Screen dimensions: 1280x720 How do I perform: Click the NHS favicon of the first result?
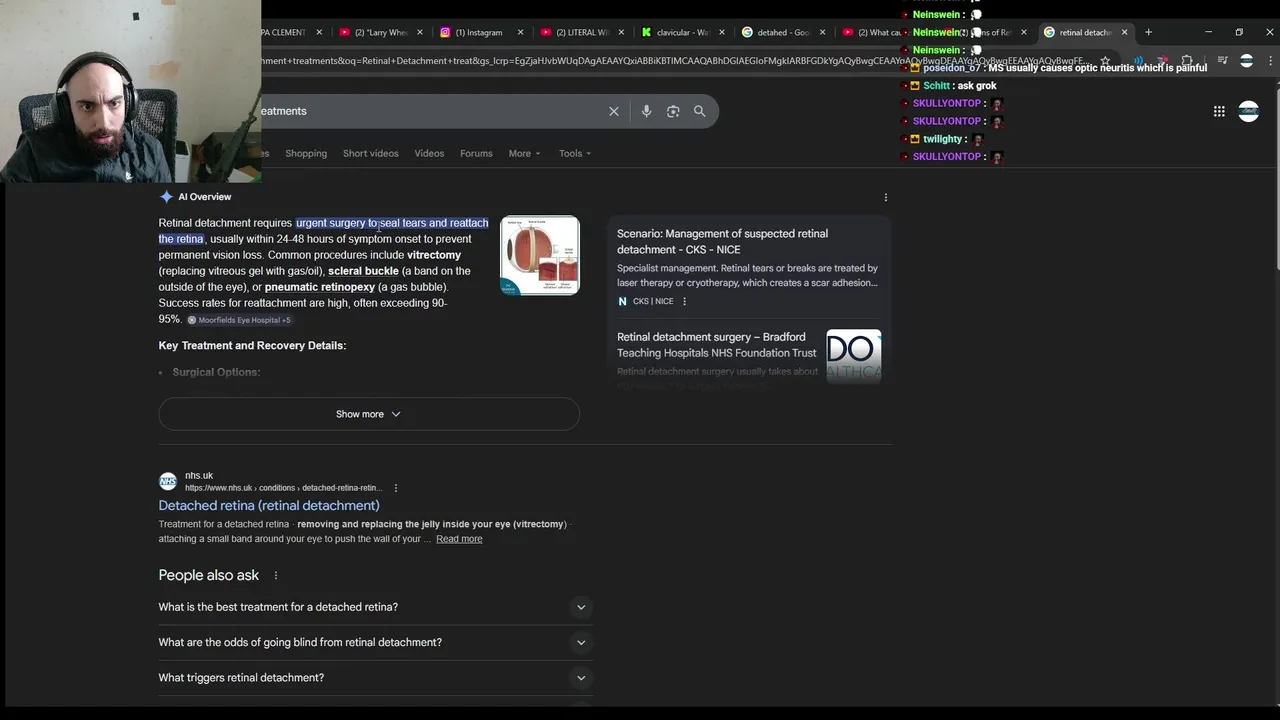(x=168, y=481)
